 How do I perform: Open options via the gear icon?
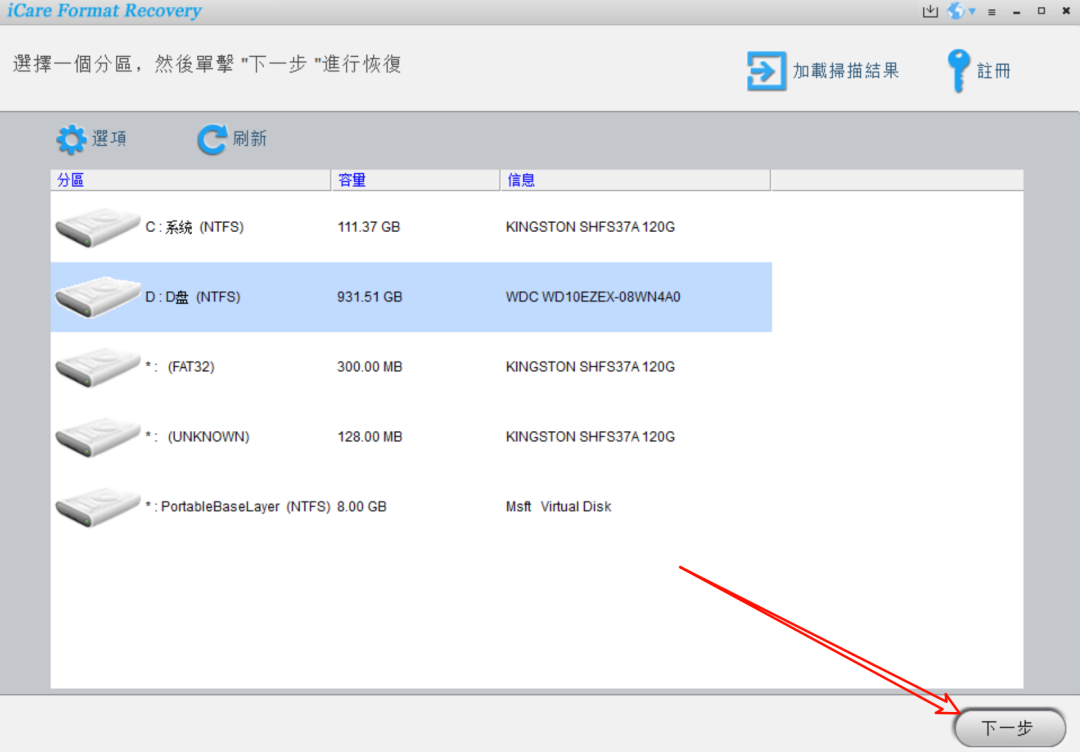[71, 139]
